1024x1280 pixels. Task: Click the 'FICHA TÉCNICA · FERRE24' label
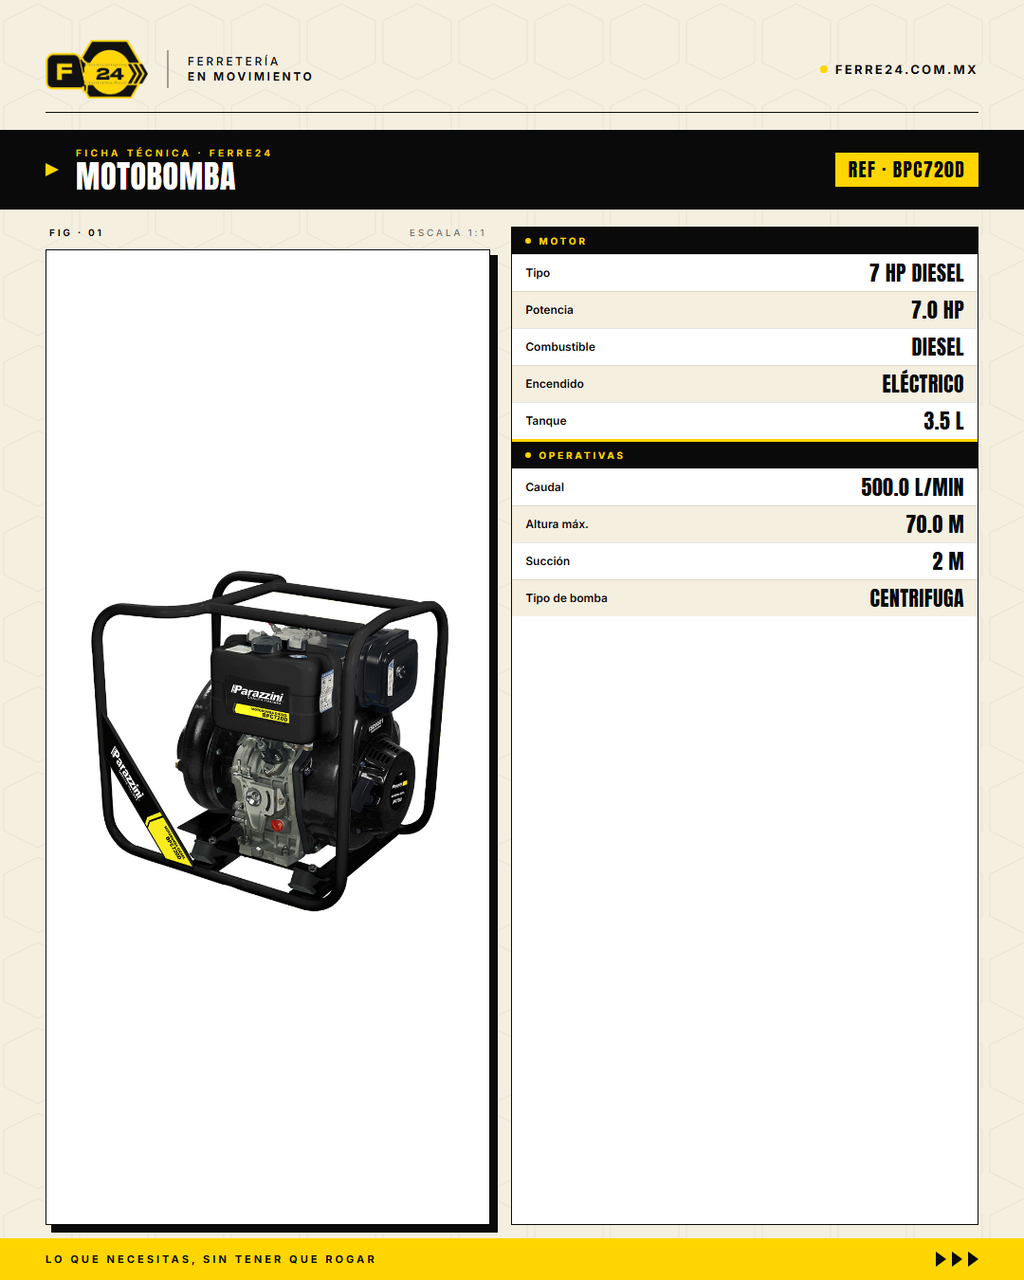[x=174, y=153]
